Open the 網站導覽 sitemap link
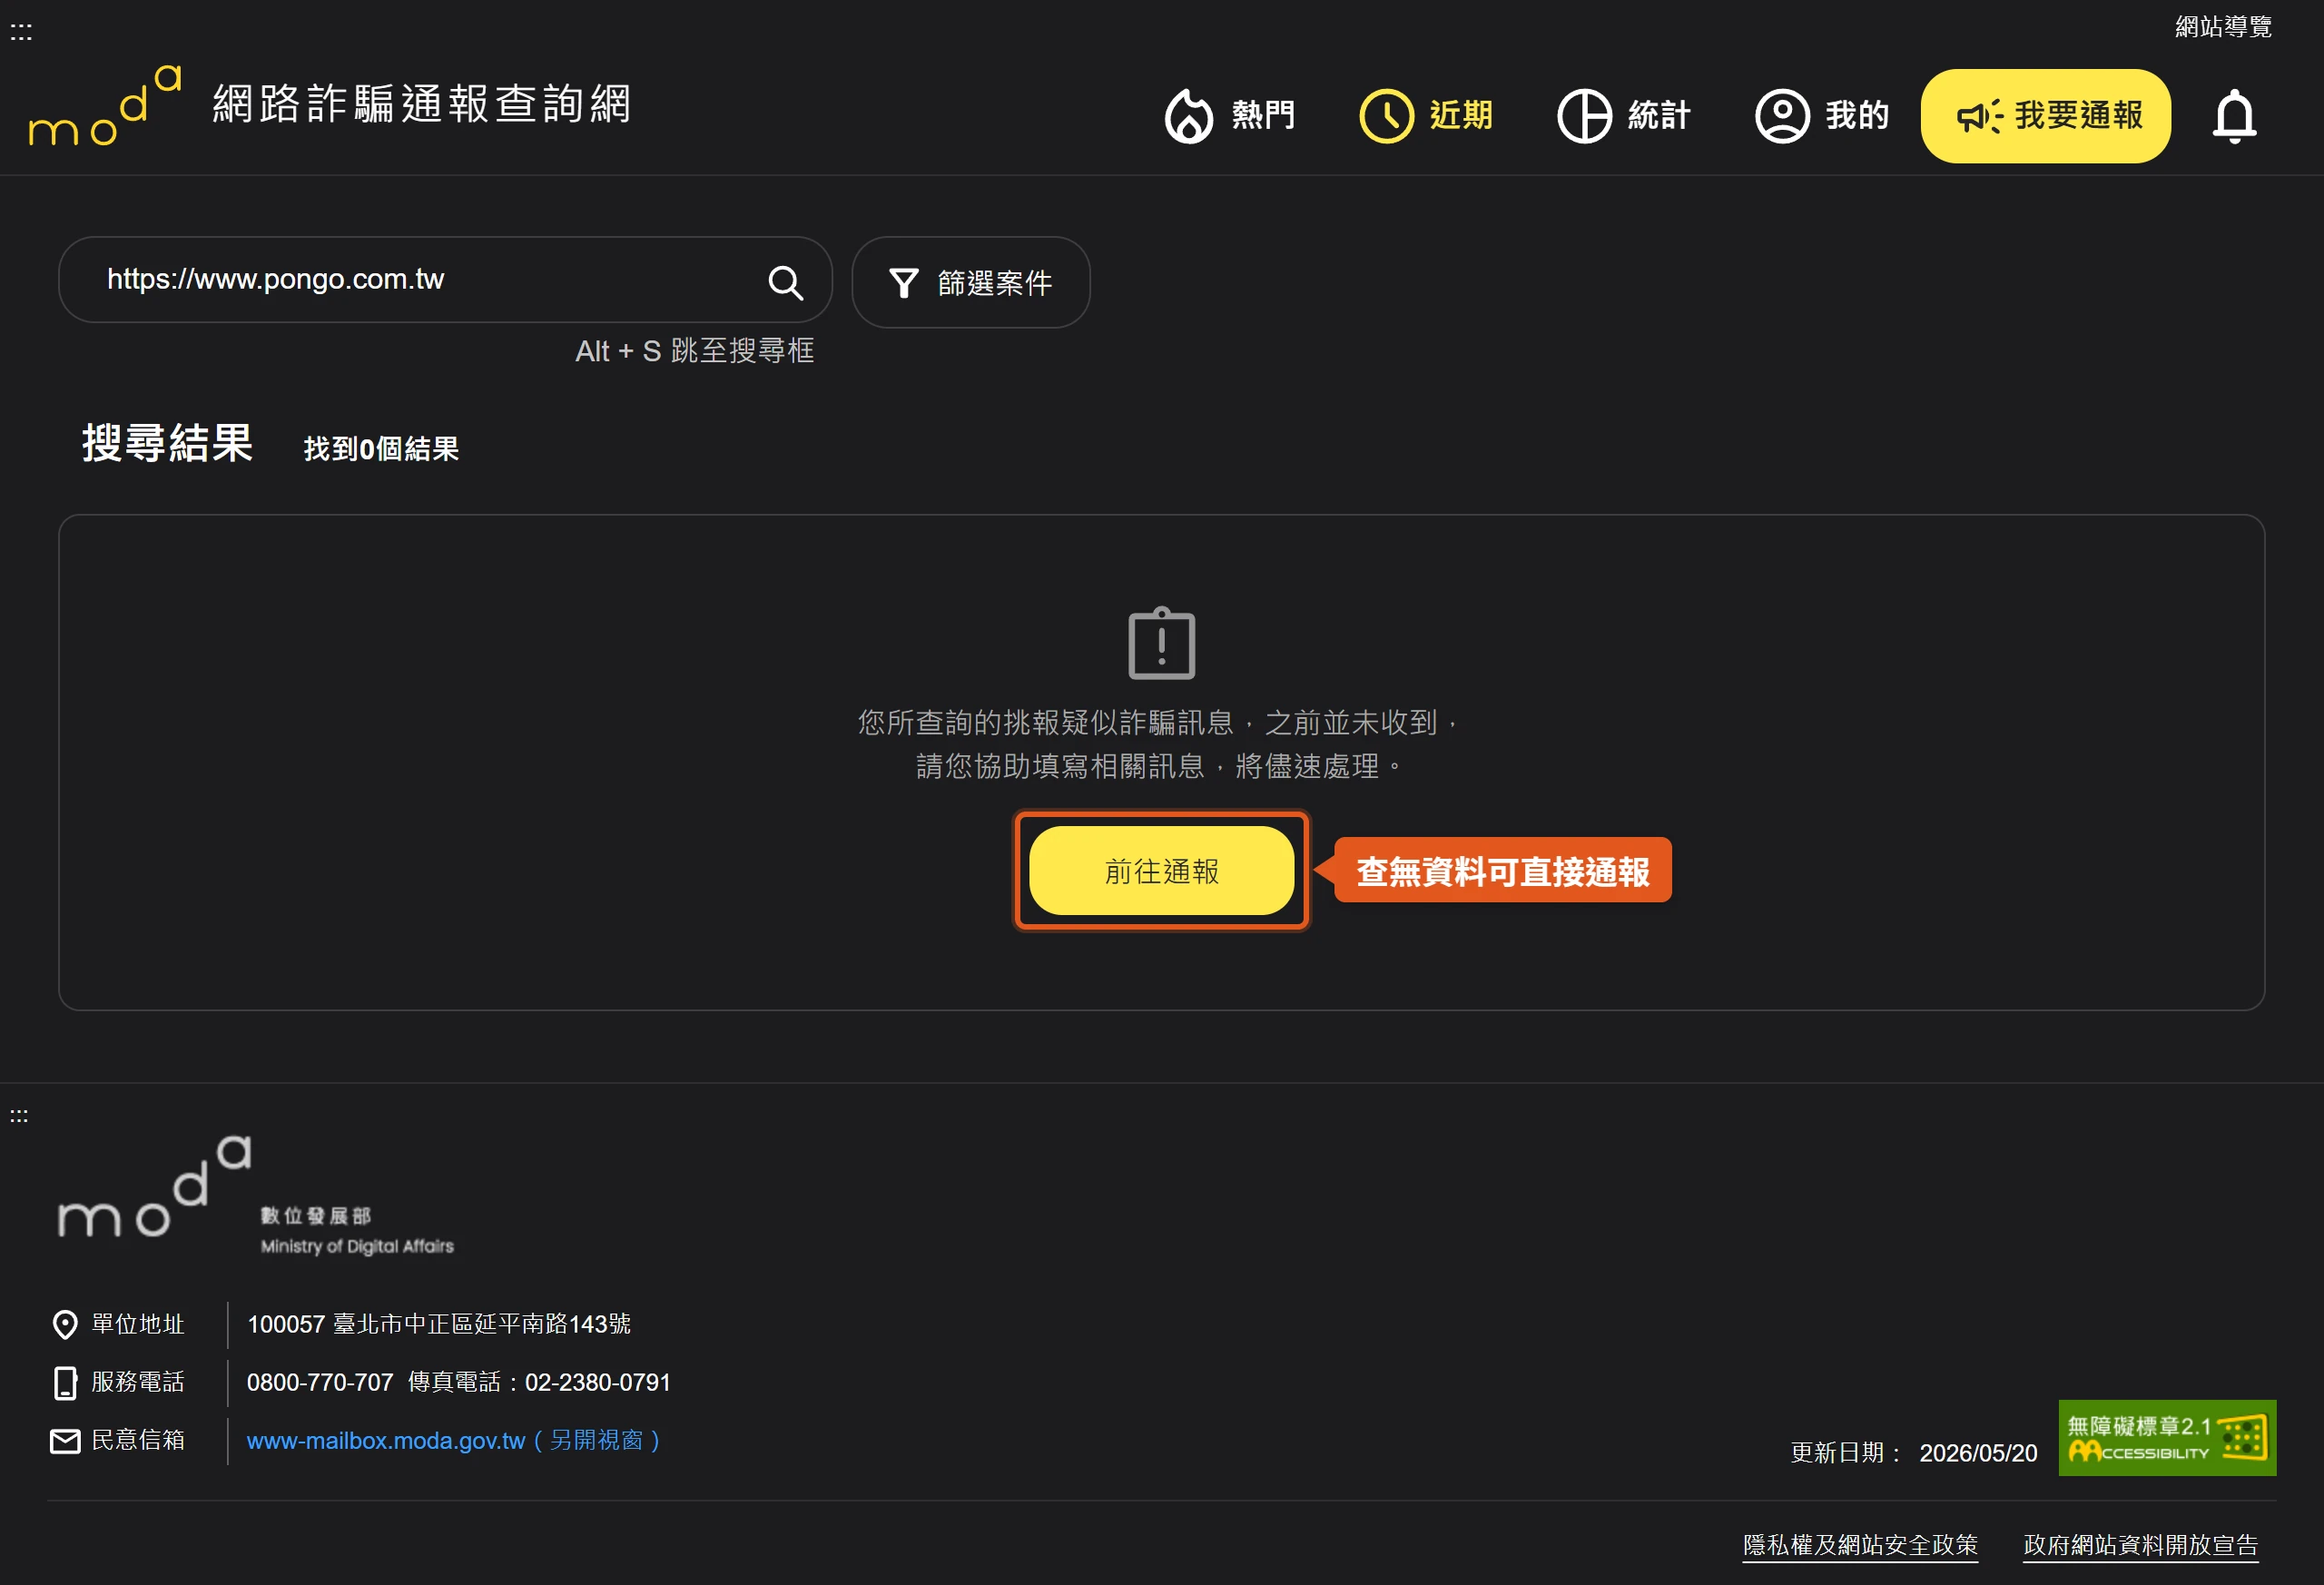Screen dimensions: 2324x1585 [2223, 27]
